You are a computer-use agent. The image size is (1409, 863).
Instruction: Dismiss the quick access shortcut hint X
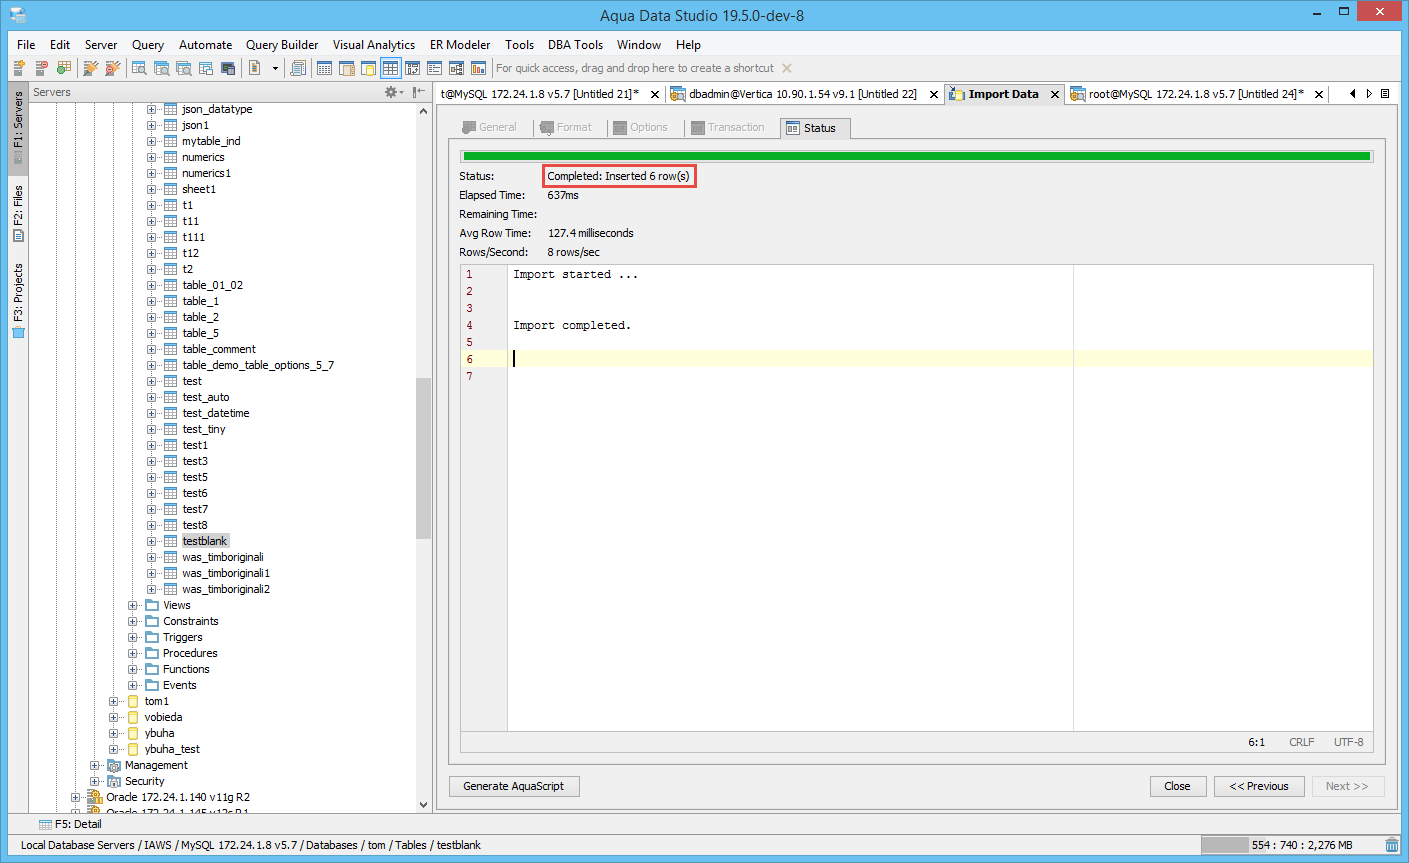(787, 68)
